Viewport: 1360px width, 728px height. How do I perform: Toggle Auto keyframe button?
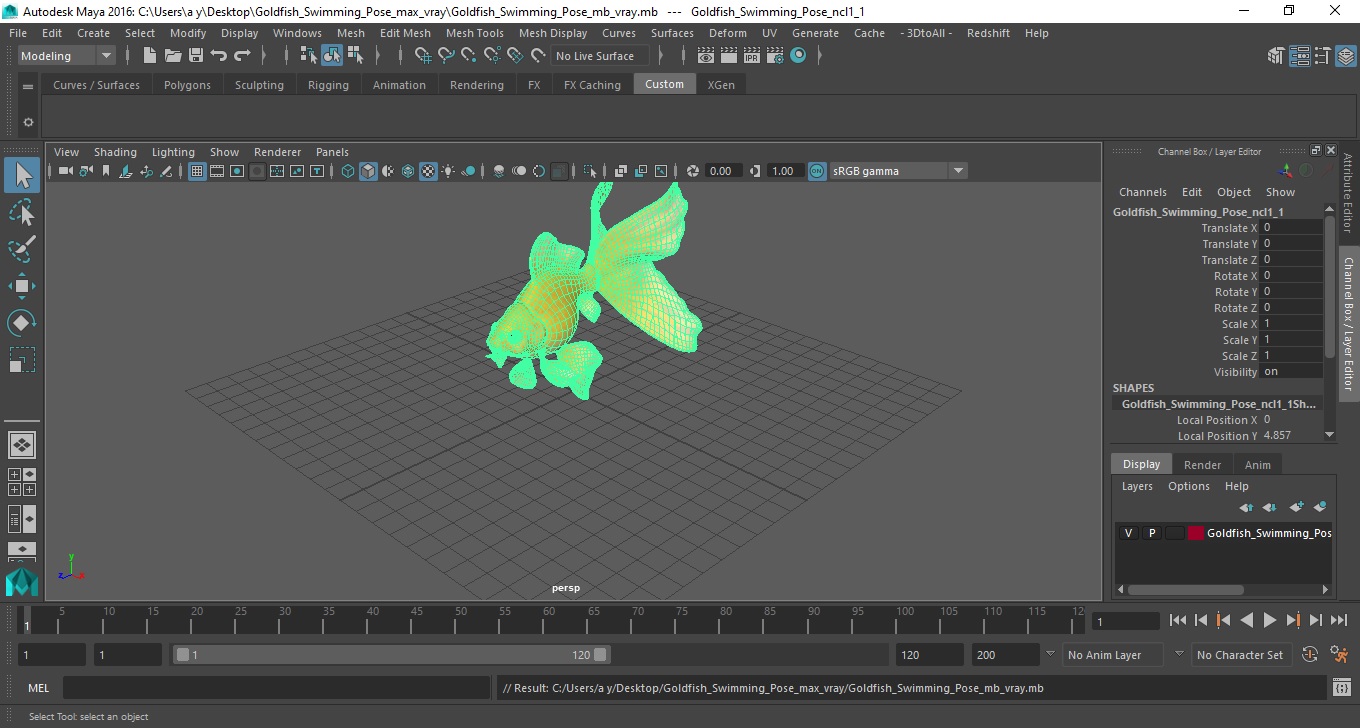pyautogui.click(x=1311, y=655)
